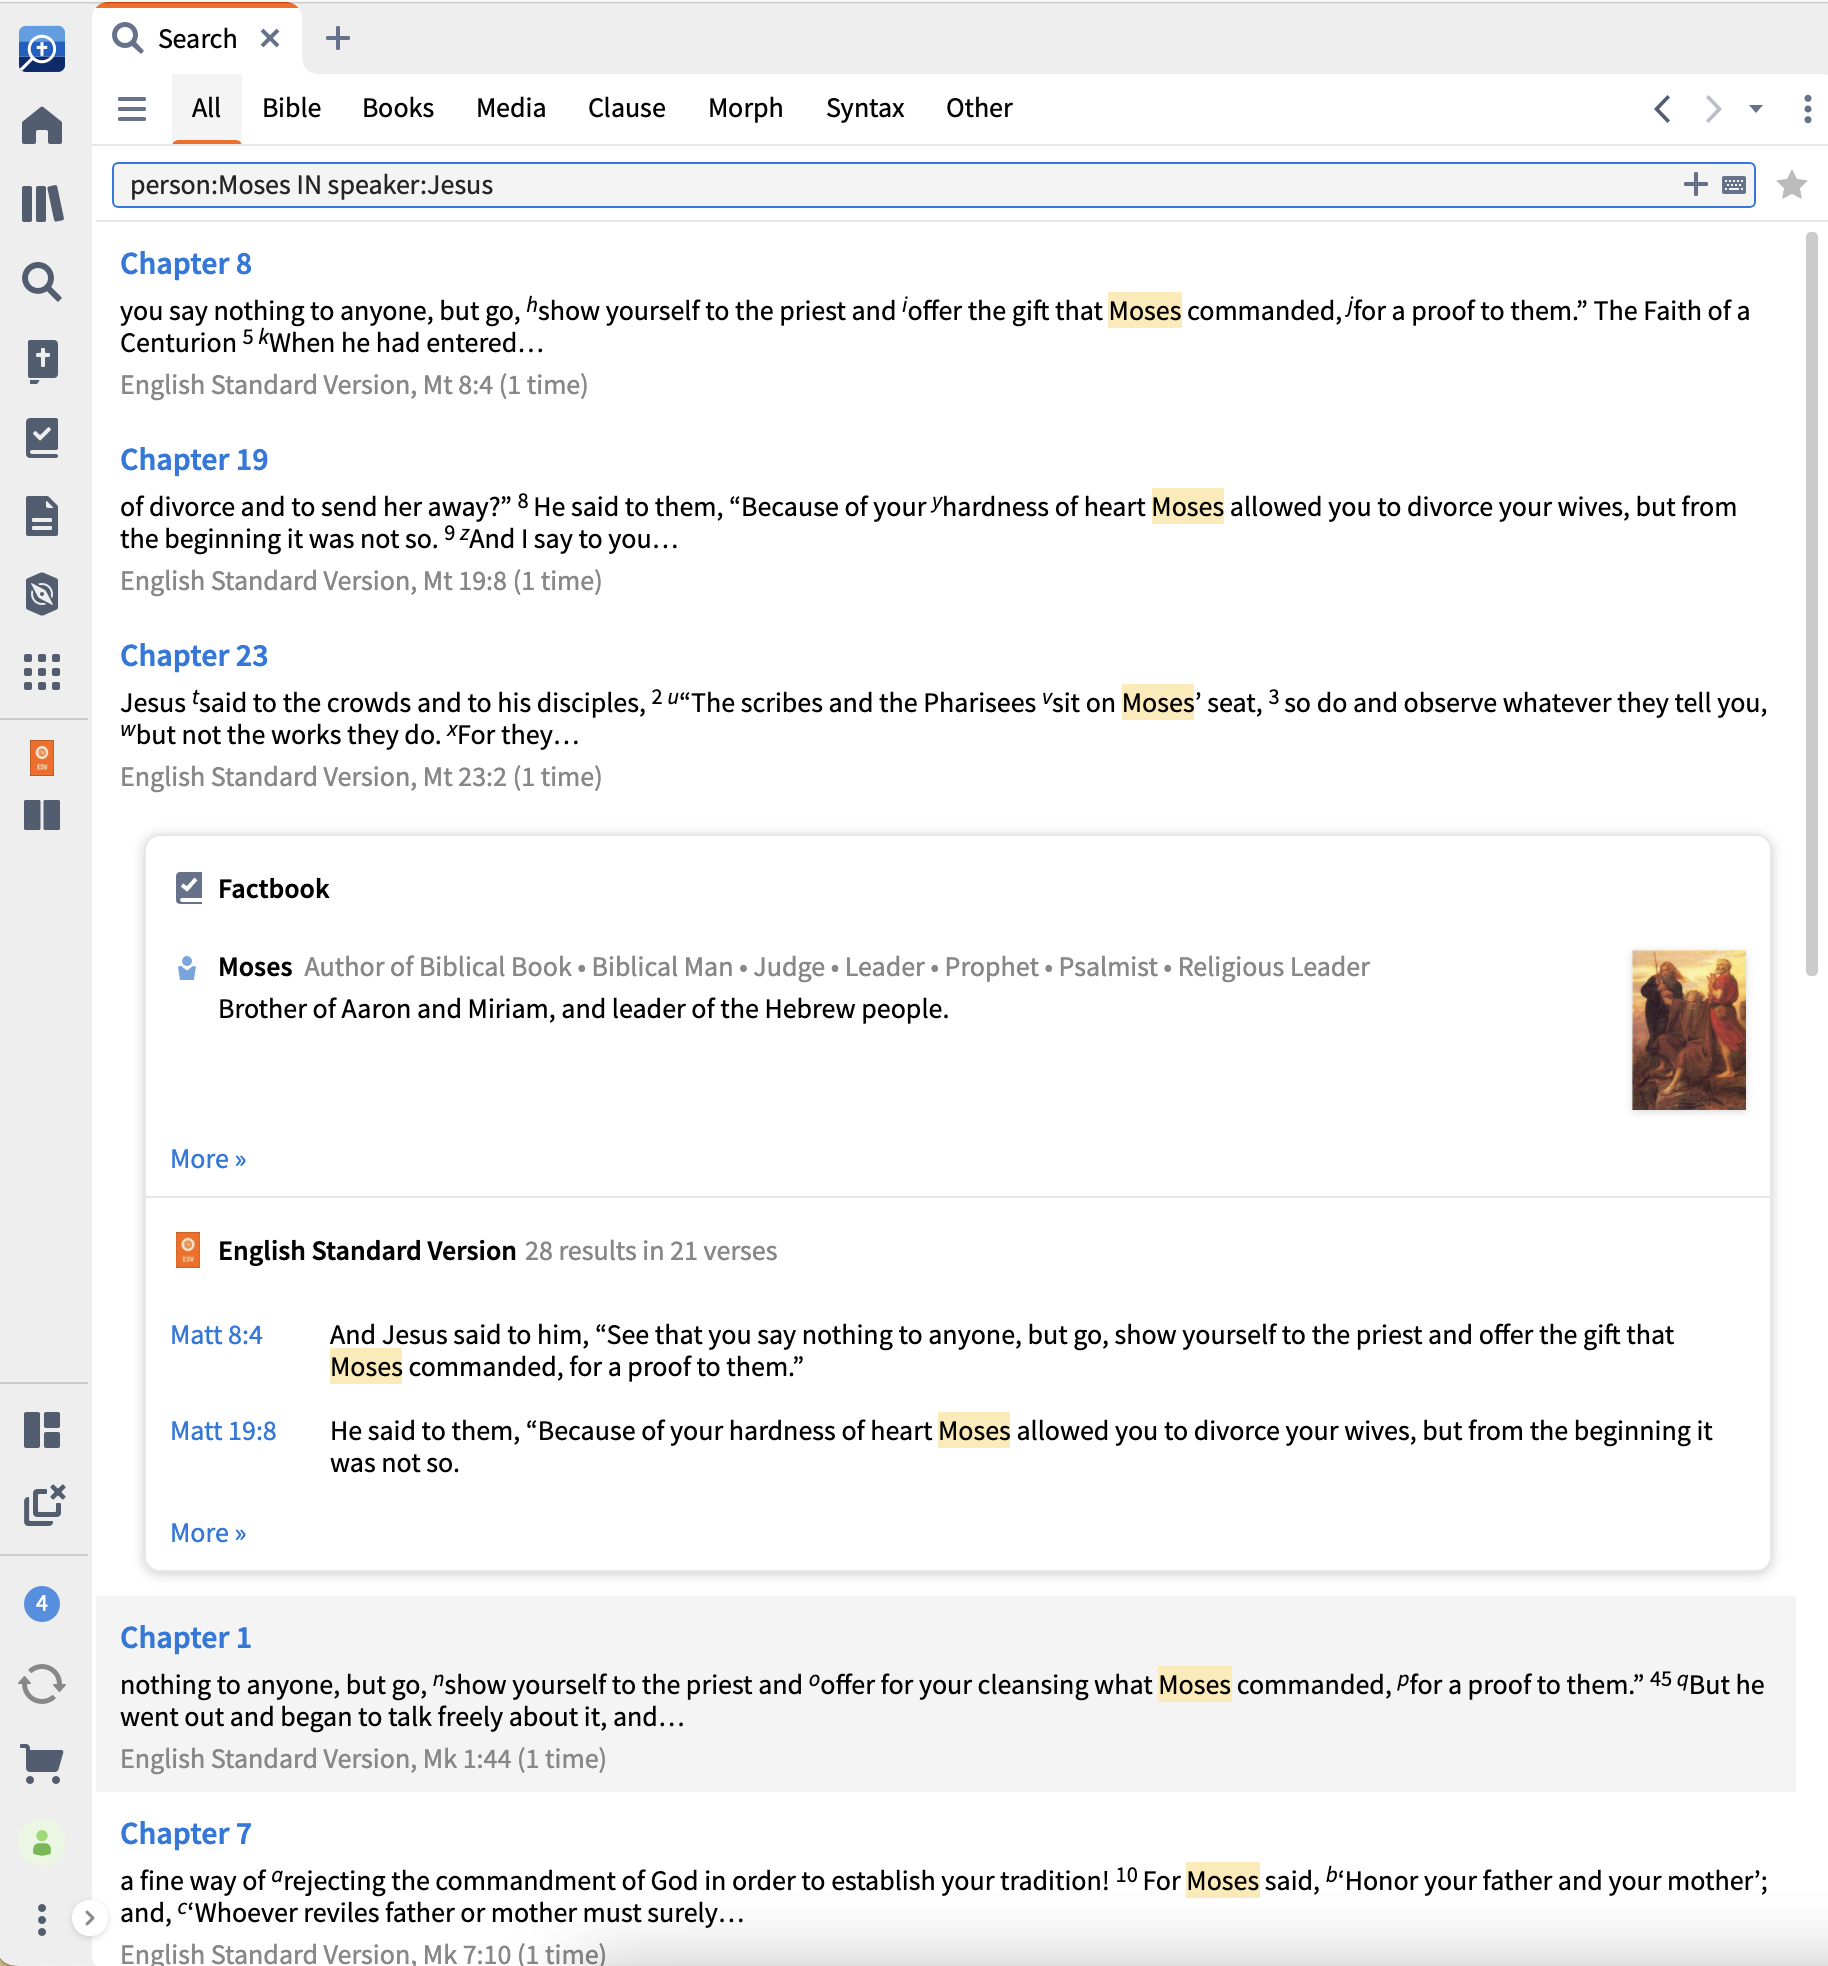Toggle the keyboard selector in search bar

pyautogui.click(x=1732, y=185)
